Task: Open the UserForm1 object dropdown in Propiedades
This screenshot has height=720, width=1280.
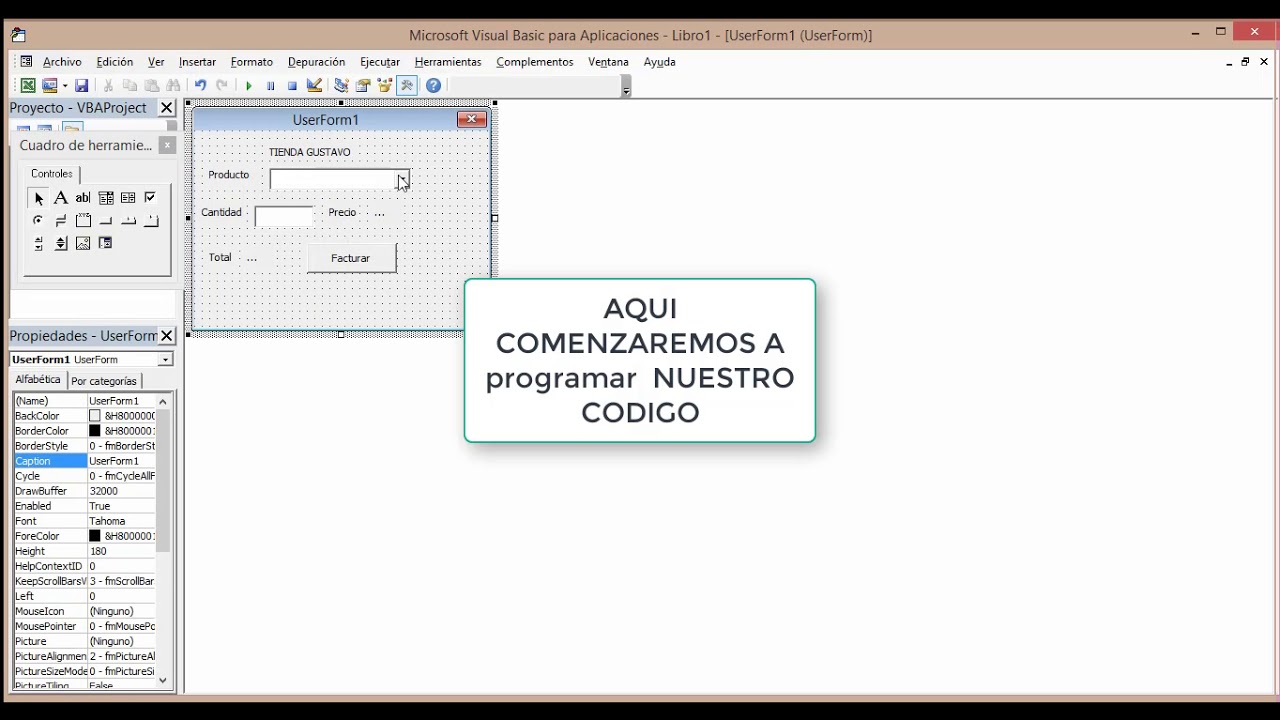Action: (x=165, y=360)
